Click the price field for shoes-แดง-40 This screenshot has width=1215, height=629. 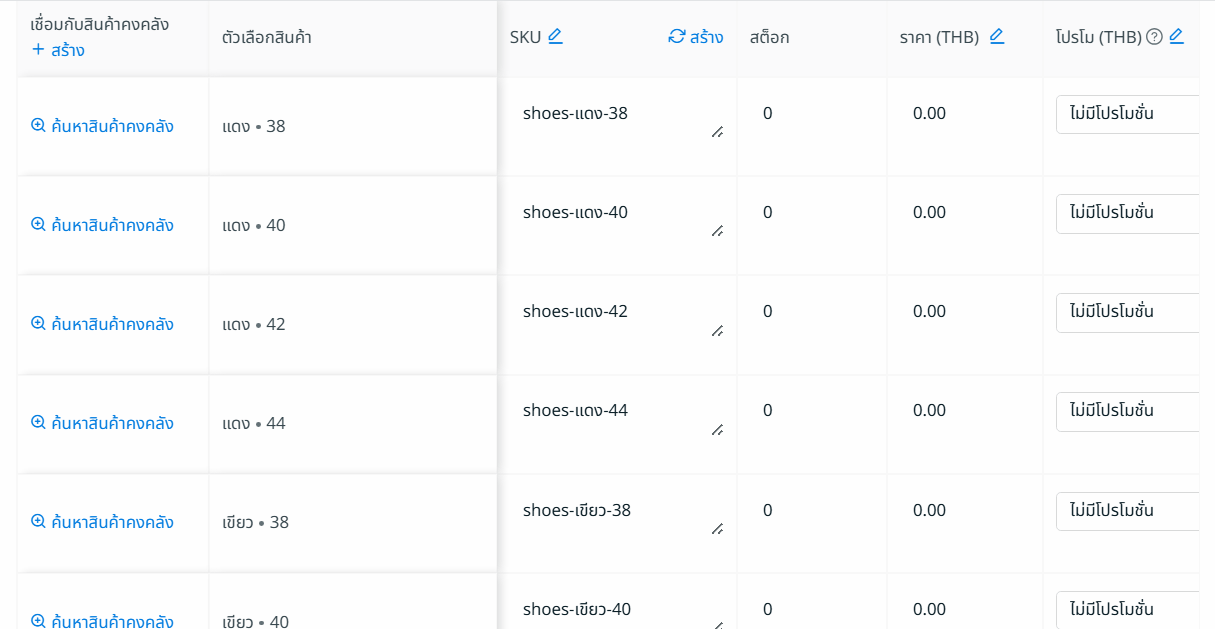pyautogui.click(x=960, y=213)
